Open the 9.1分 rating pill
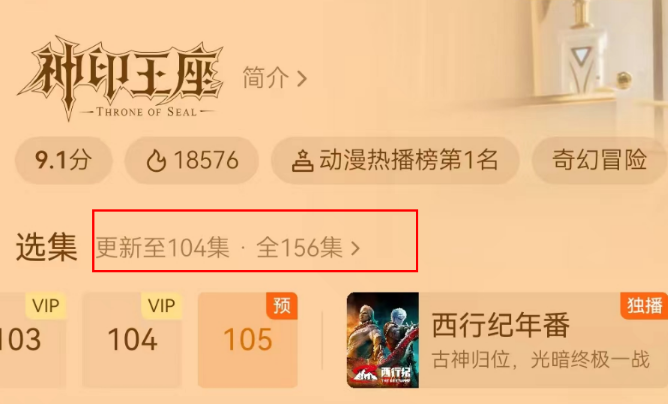Screen dimensions: 668x404 coord(63,161)
